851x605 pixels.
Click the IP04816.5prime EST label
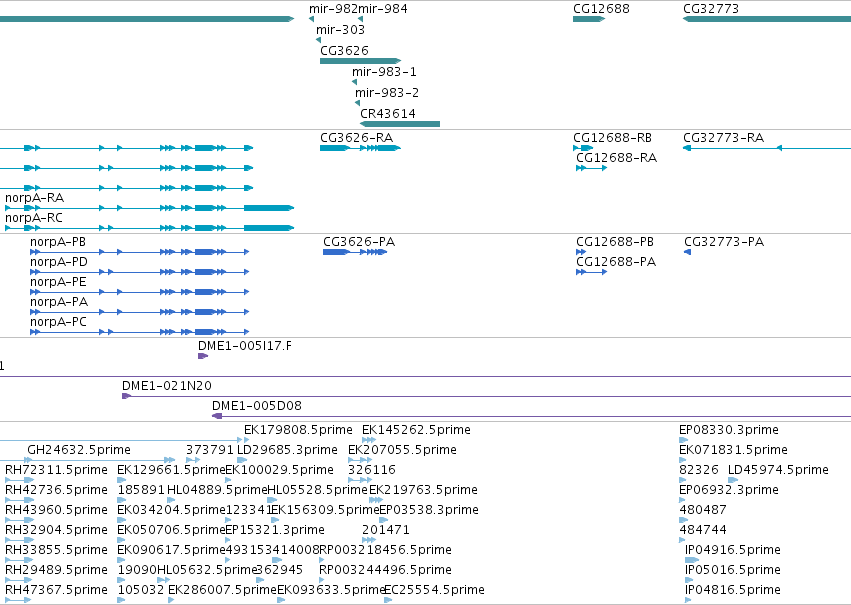[733, 591]
